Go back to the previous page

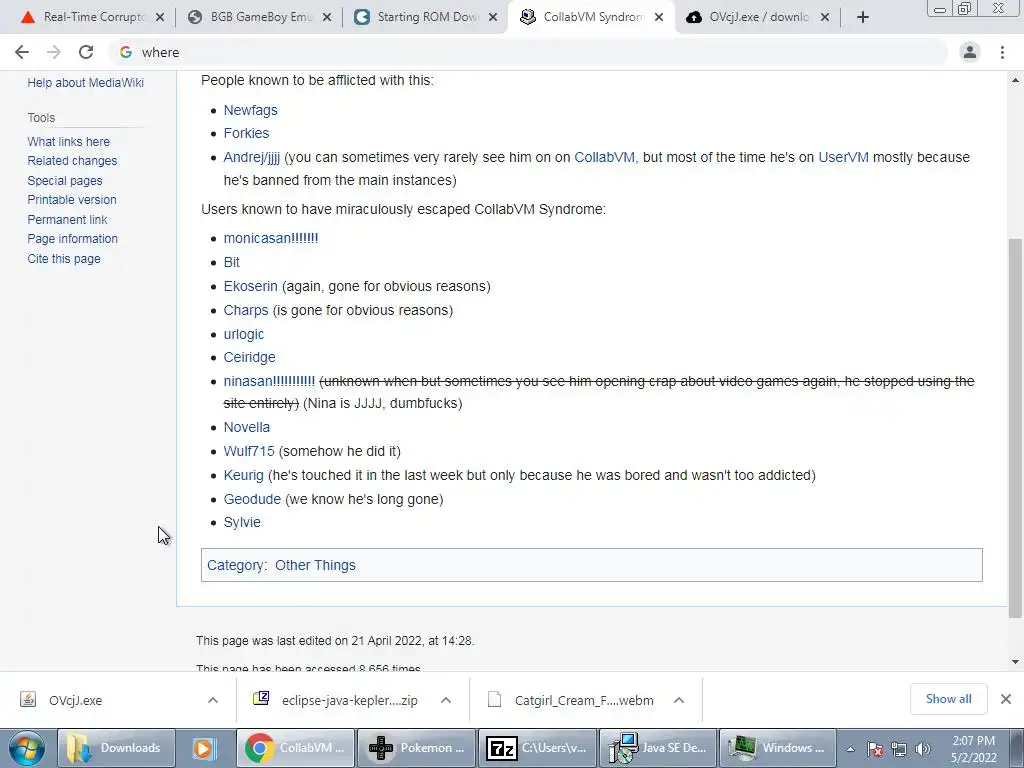[x=22, y=52]
